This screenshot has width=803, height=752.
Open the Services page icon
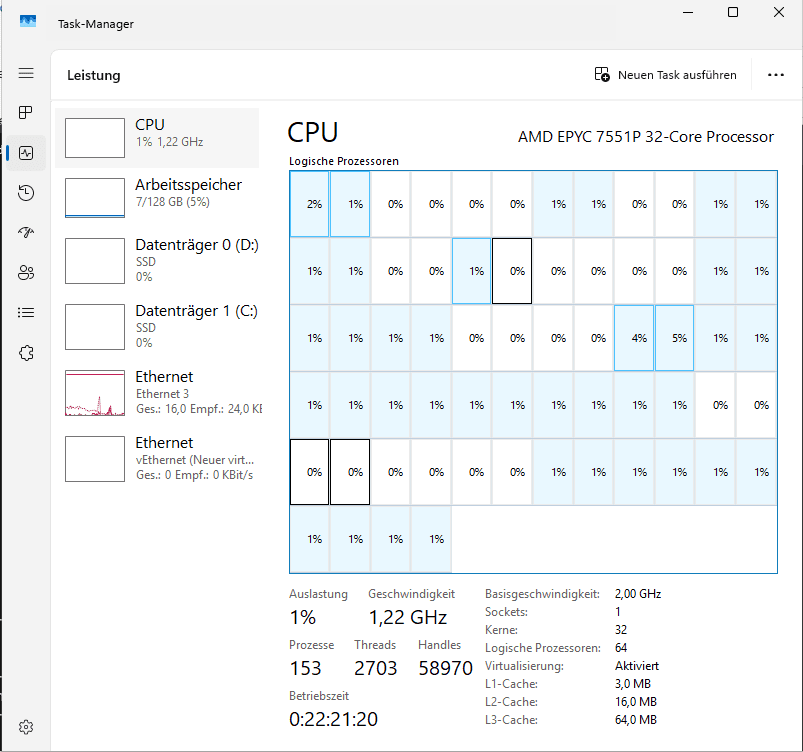(x=26, y=353)
